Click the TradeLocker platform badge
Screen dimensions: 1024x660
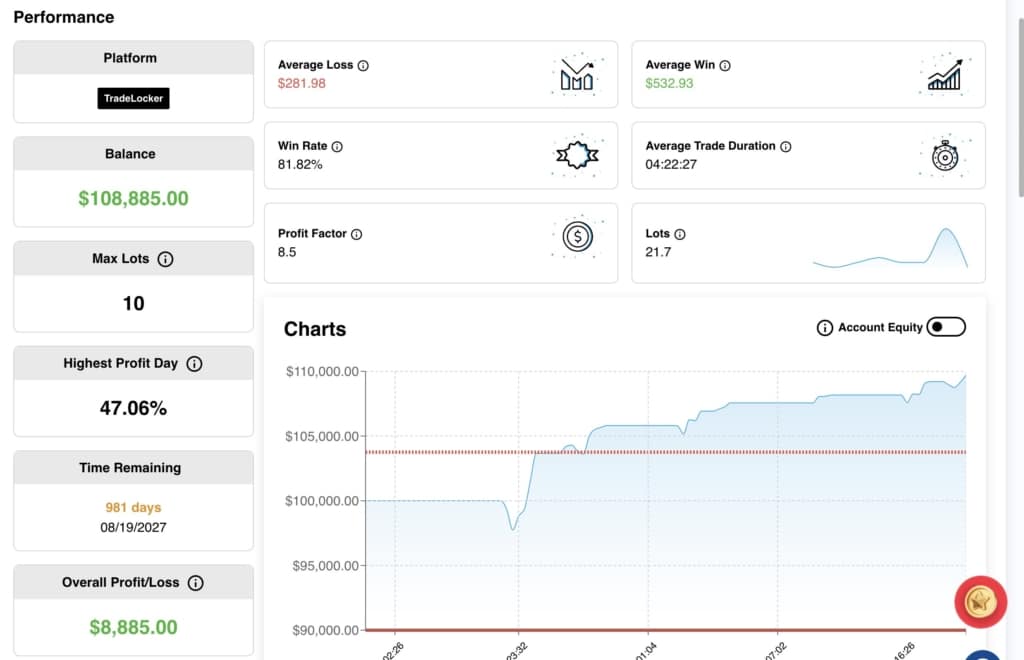[133, 99]
